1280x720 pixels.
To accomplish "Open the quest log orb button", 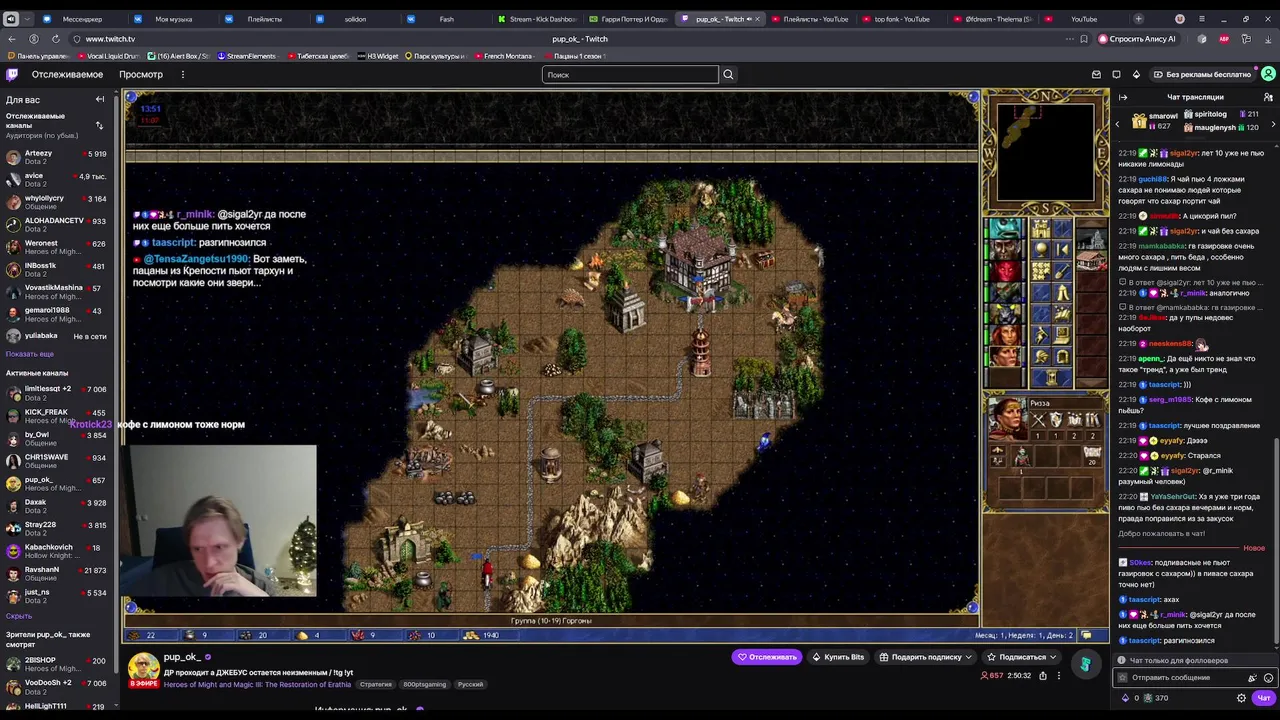I will (x=1041, y=249).
